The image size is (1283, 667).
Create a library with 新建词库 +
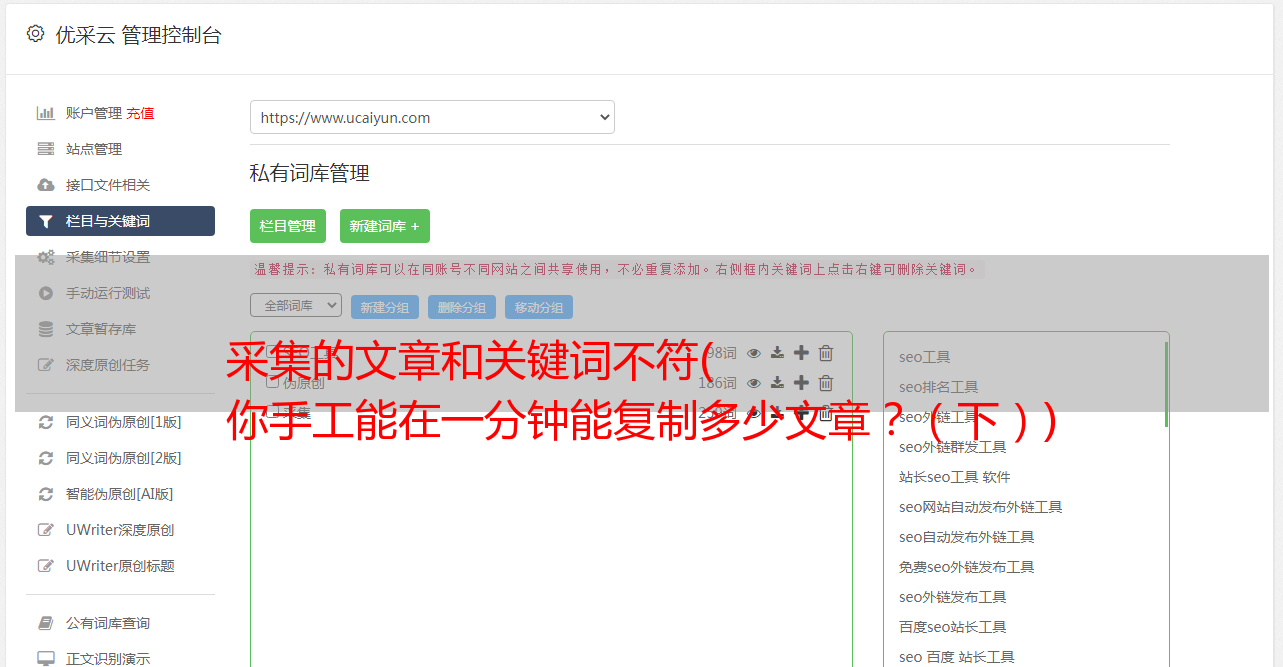point(385,226)
